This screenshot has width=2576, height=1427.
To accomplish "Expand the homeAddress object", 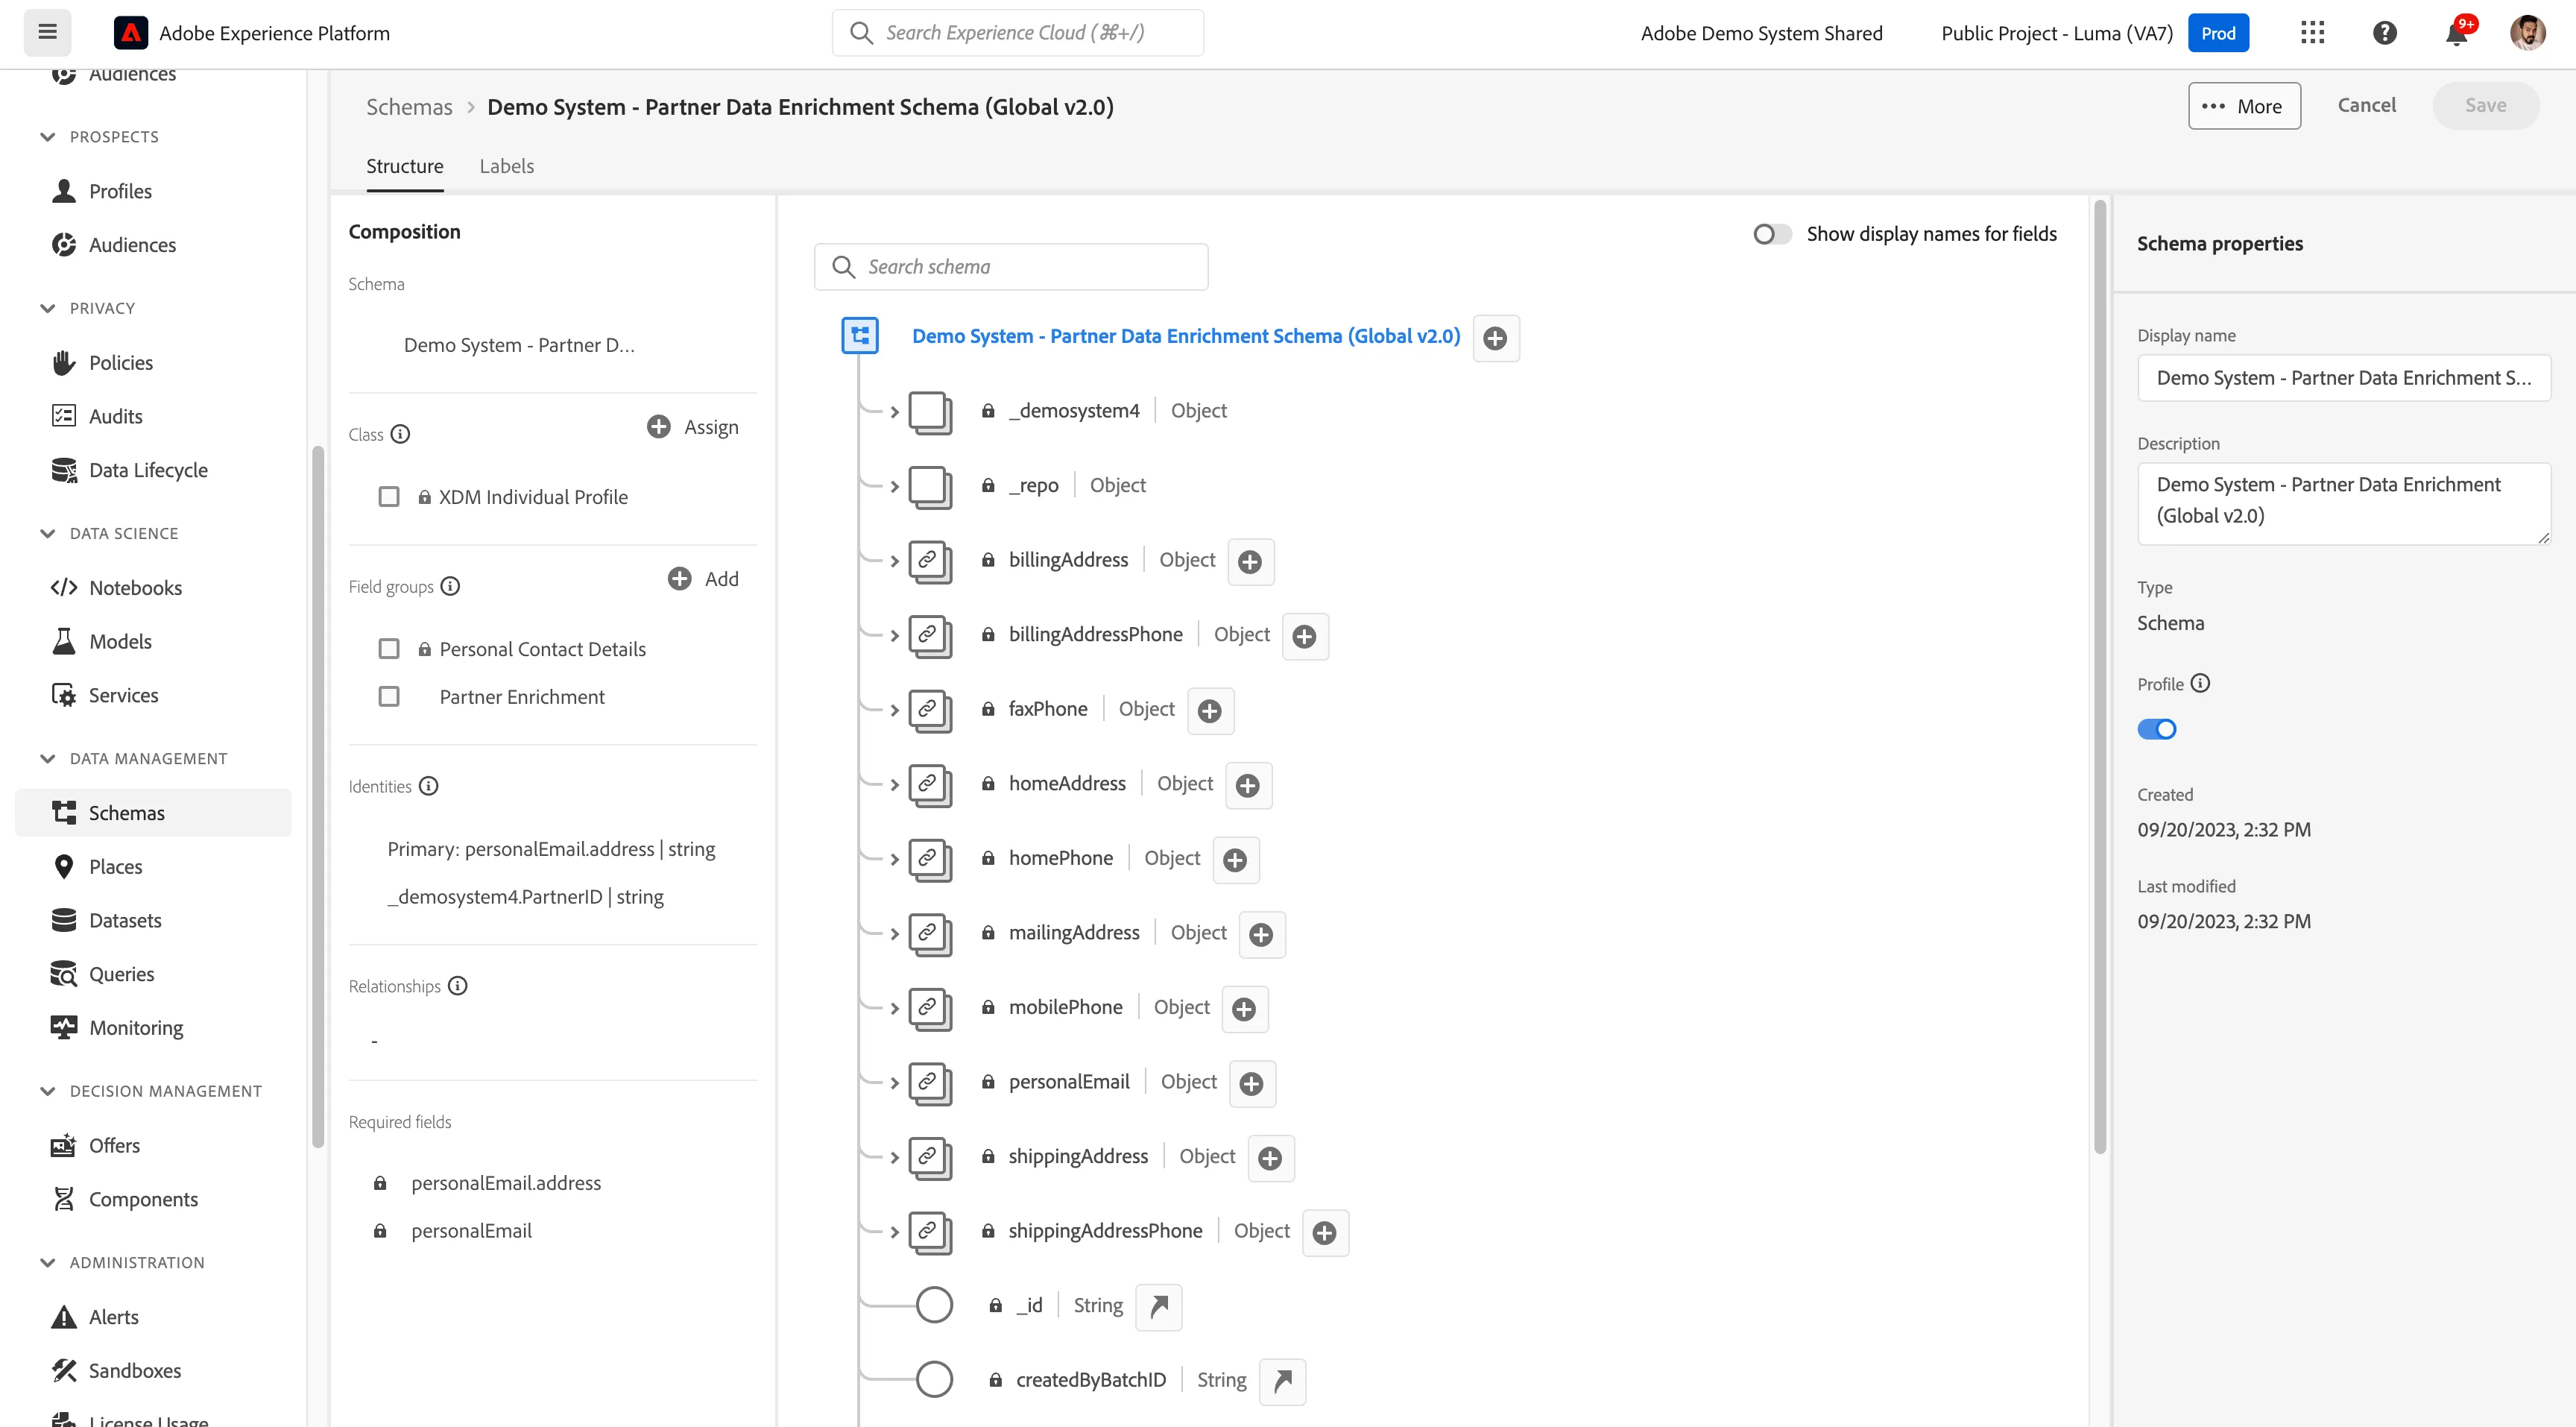I will 894,784.
